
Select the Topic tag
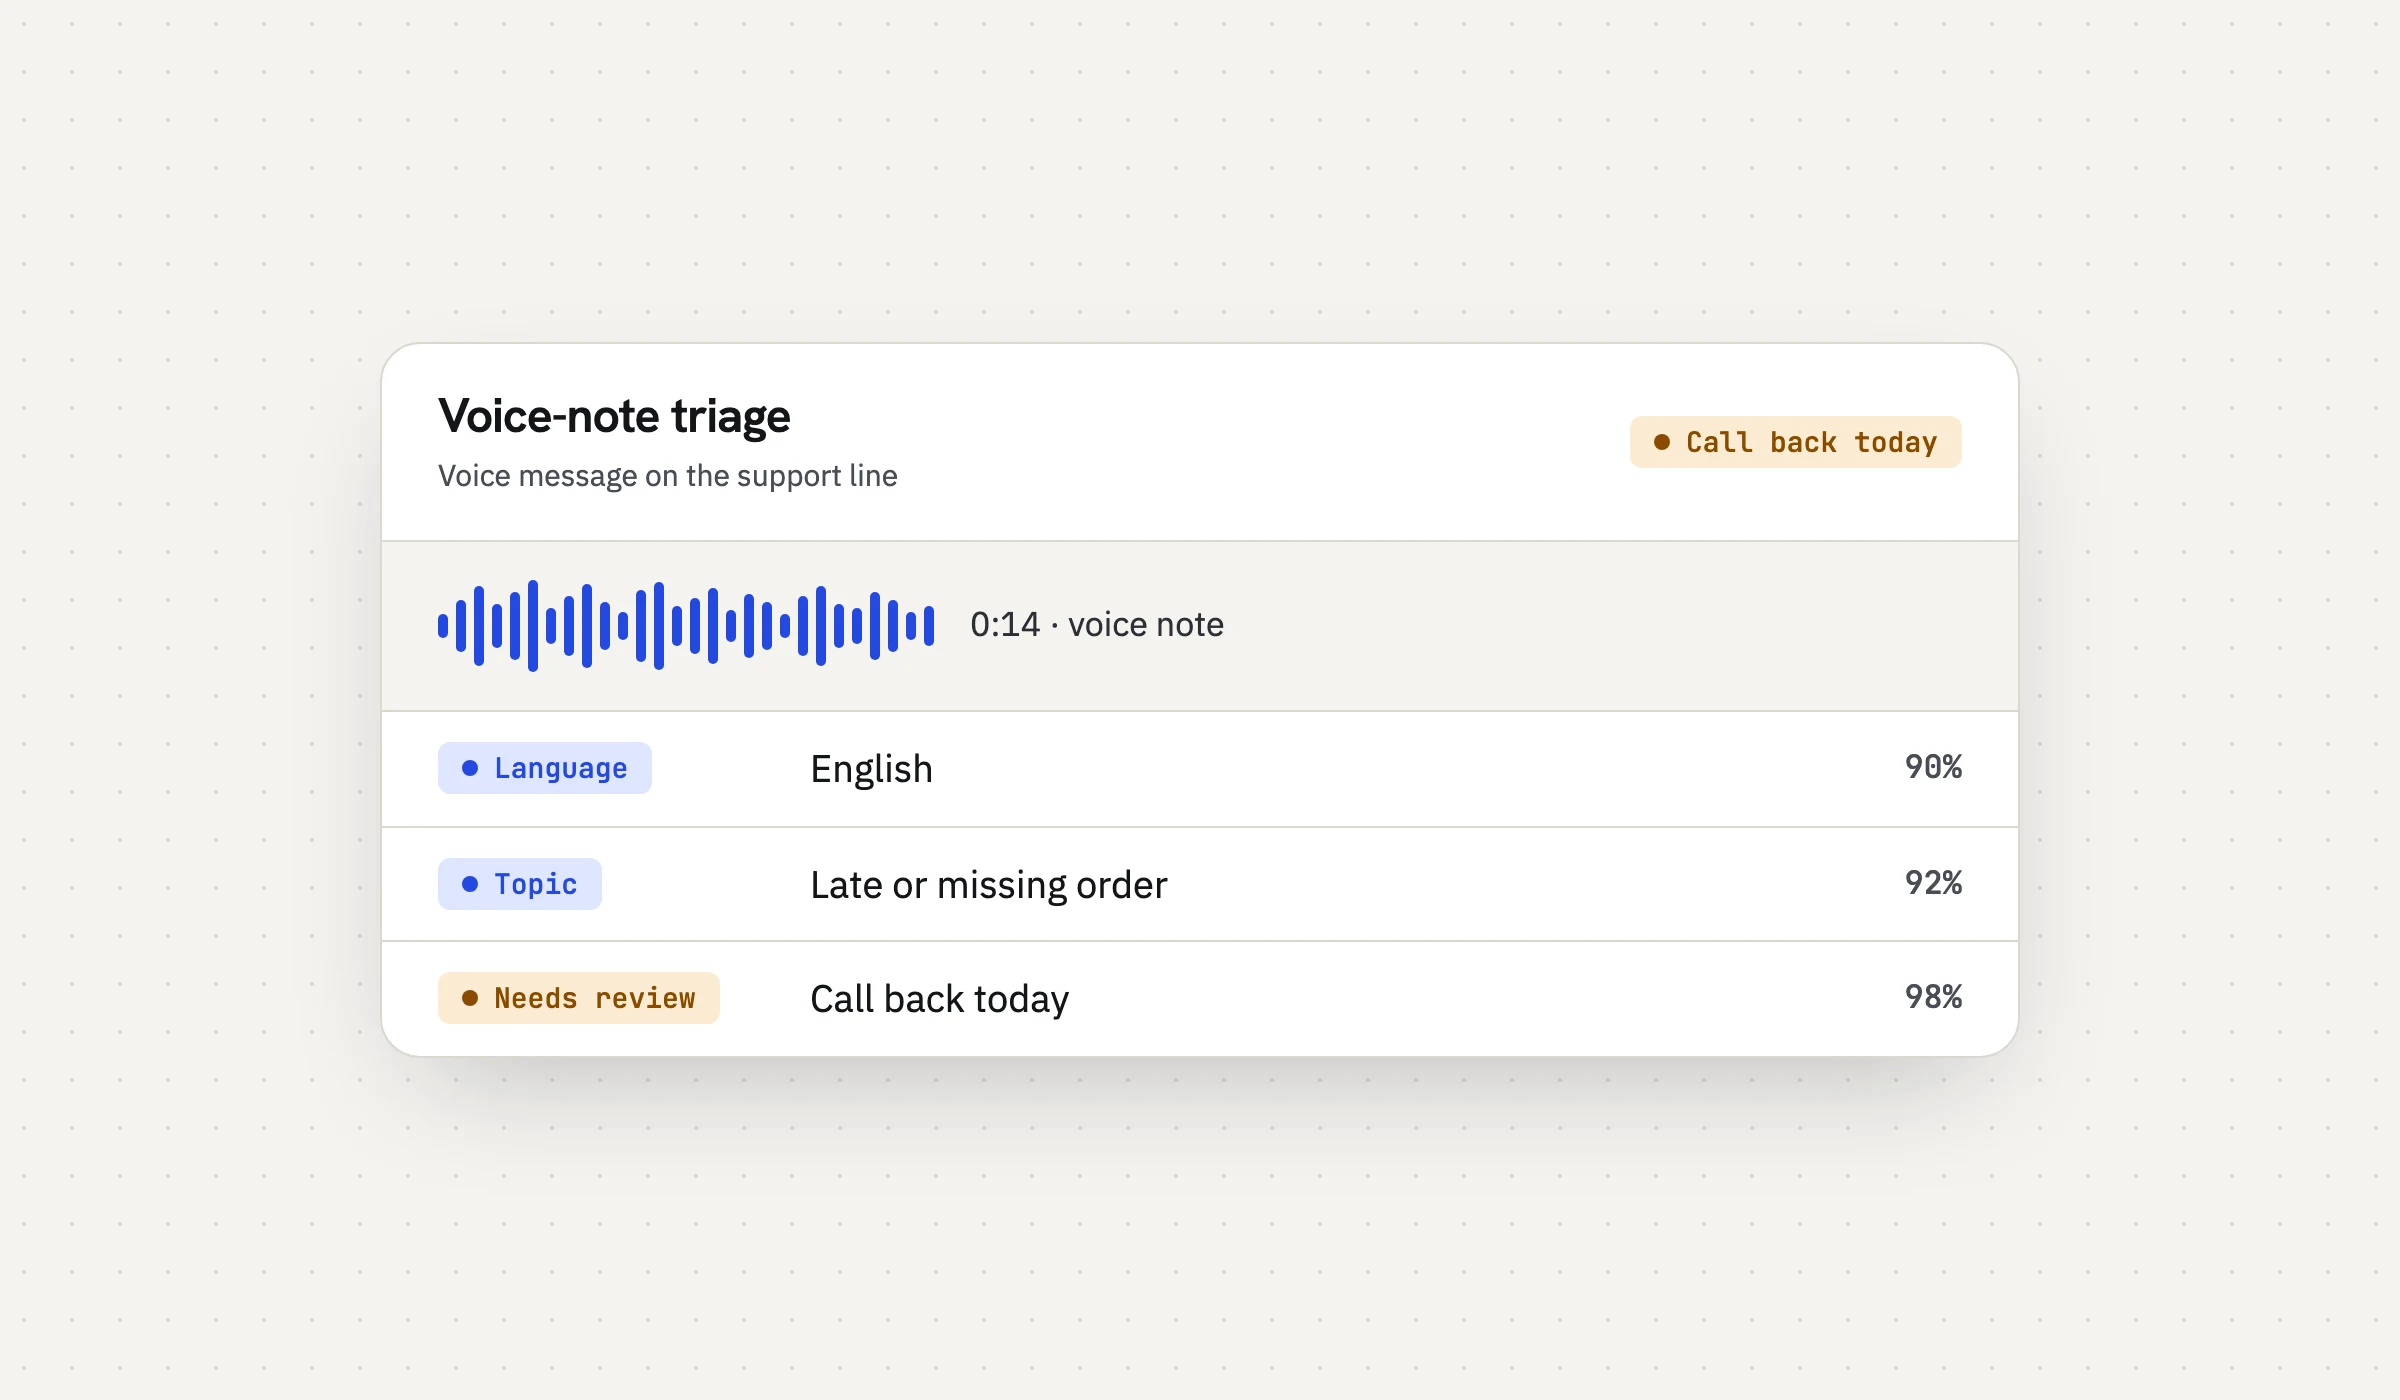(520, 884)
